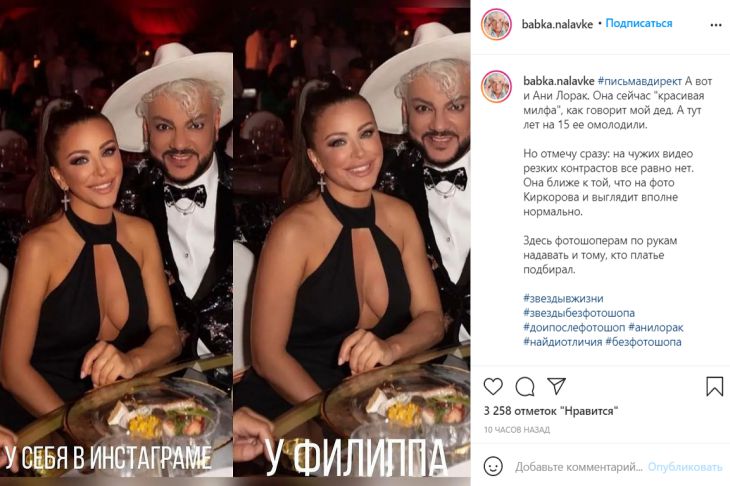View the 3 258 likes list

(x=551, y=411)
